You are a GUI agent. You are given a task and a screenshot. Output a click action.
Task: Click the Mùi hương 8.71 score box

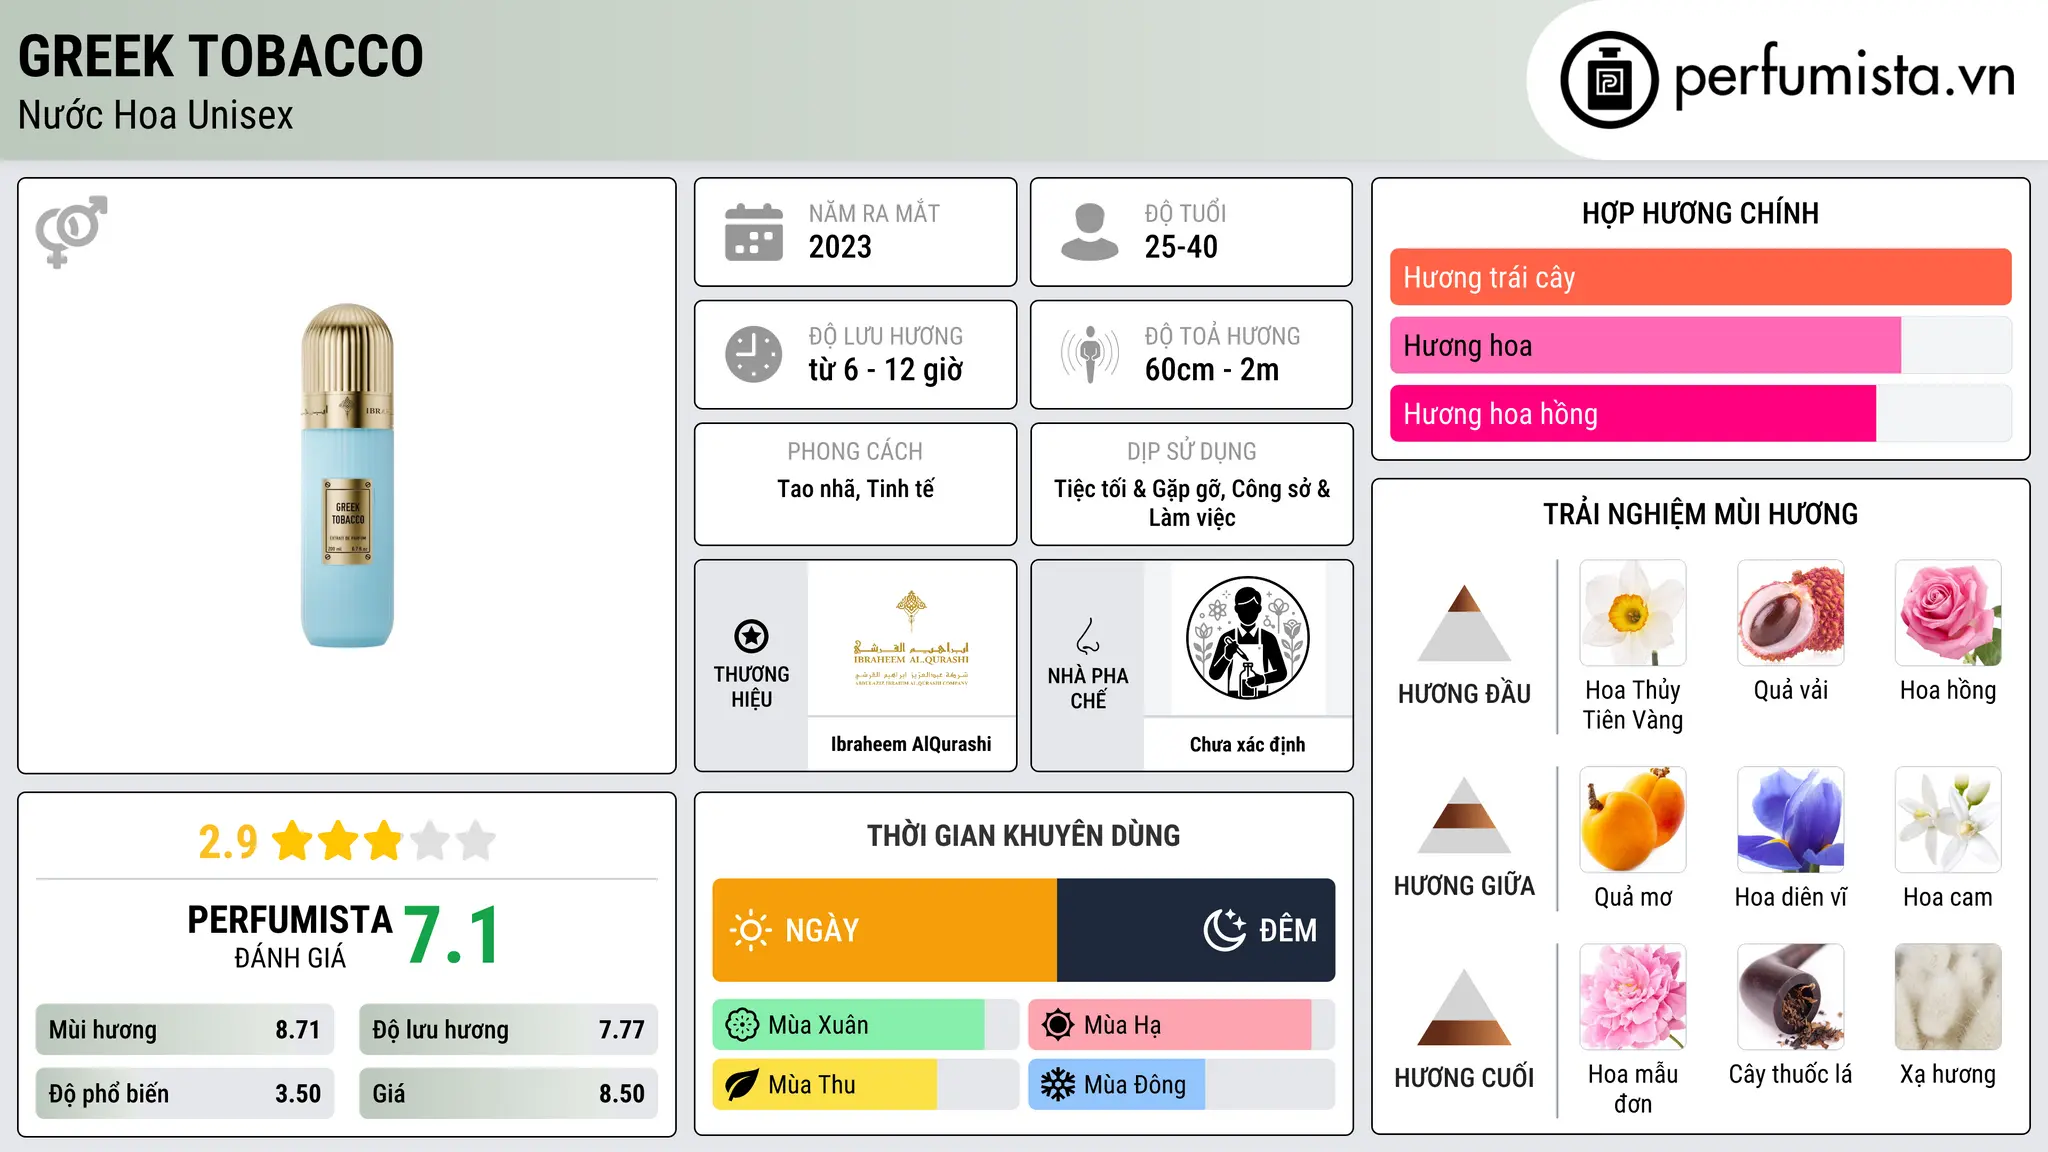point(185,1030)
